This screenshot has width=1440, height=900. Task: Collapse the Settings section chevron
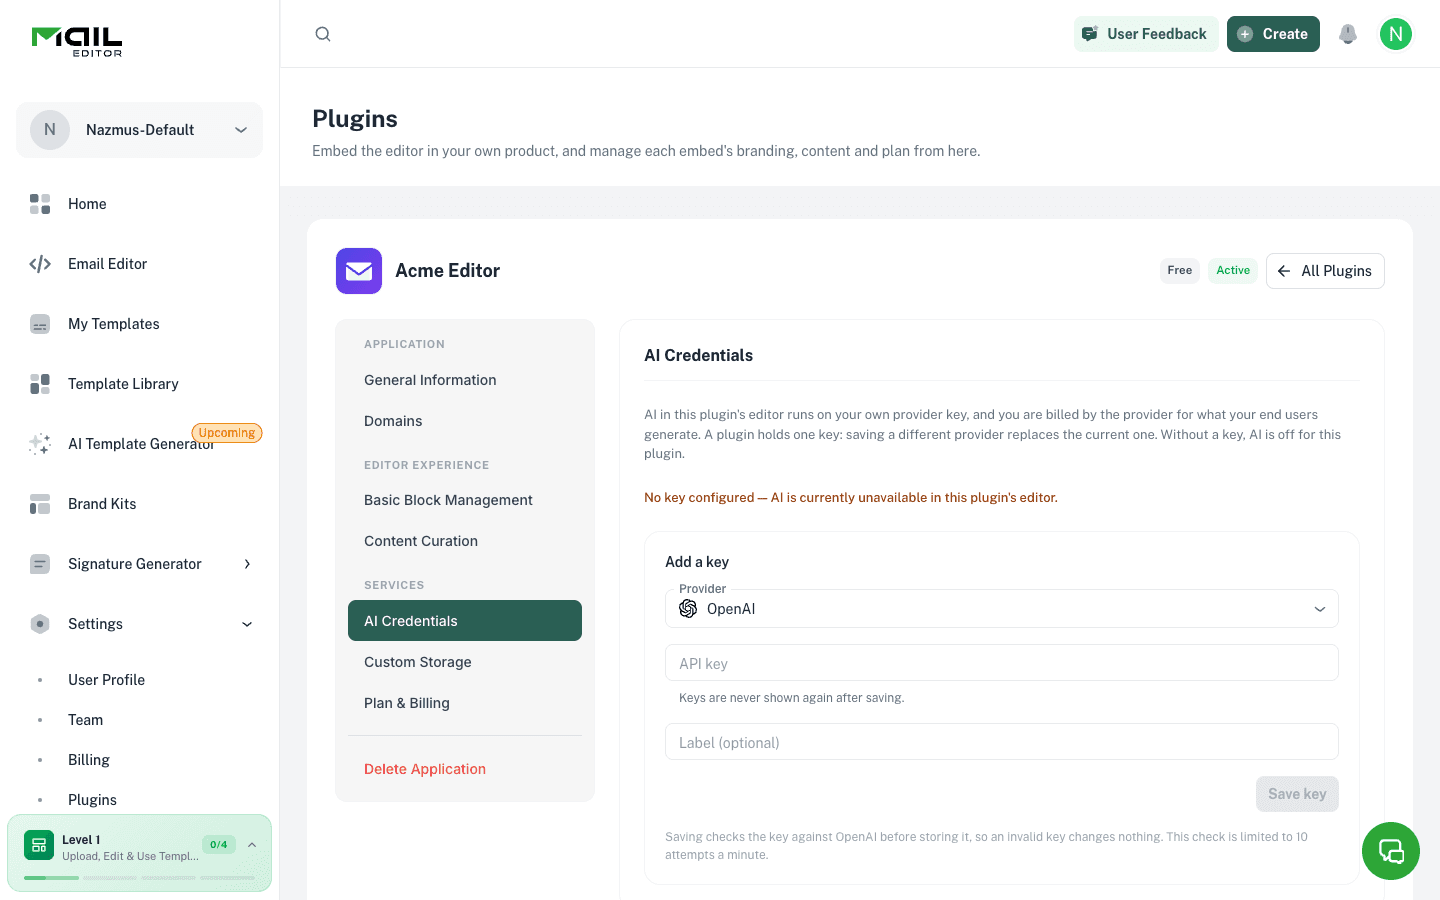pos(247,624)
